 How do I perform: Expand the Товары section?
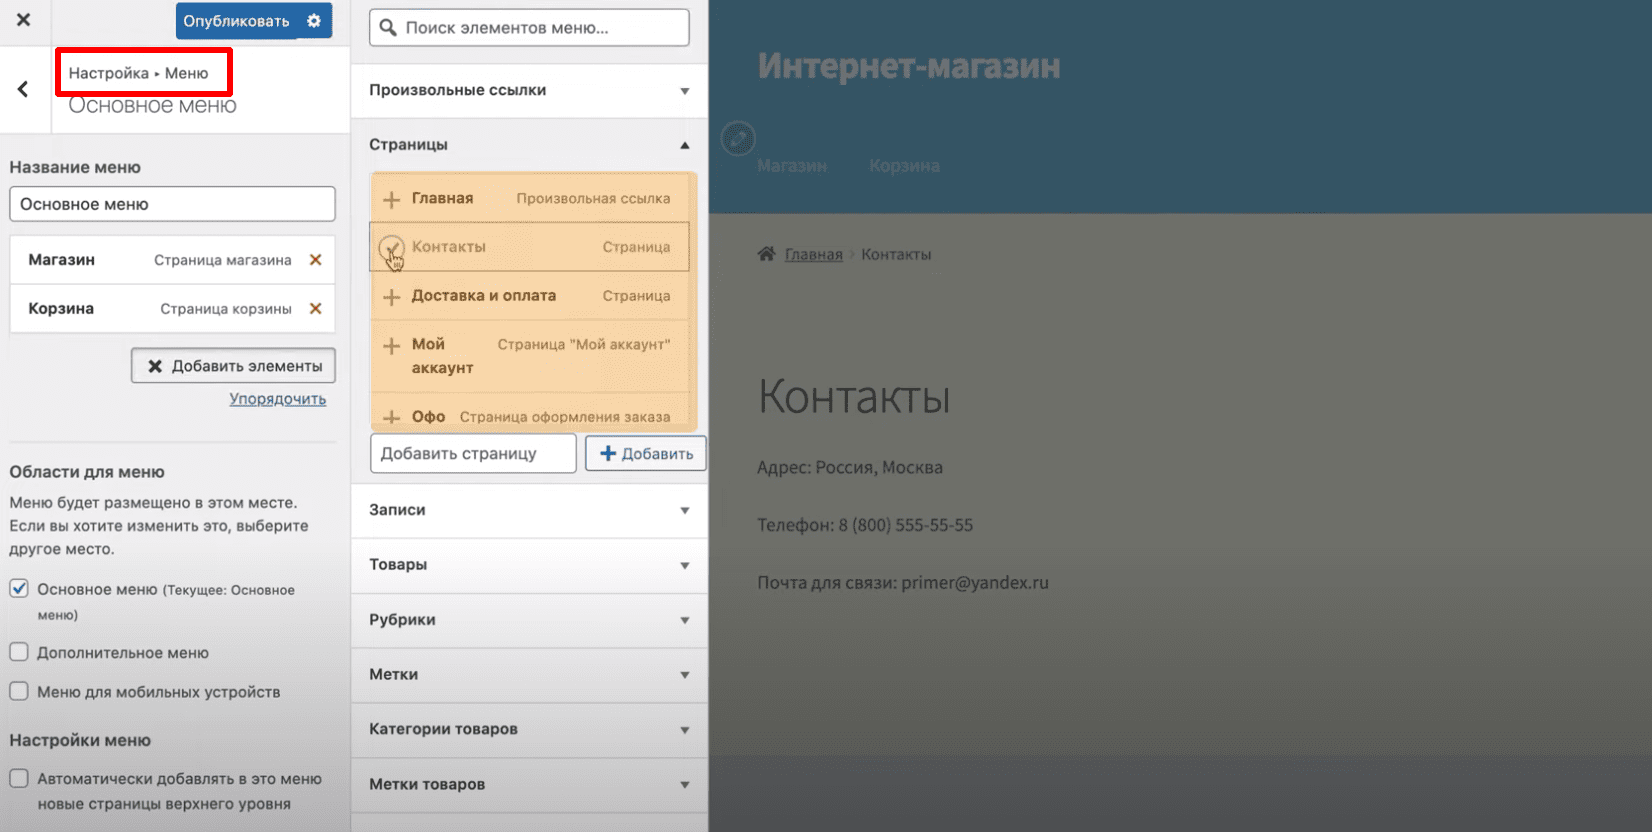(x=529, y=565)
